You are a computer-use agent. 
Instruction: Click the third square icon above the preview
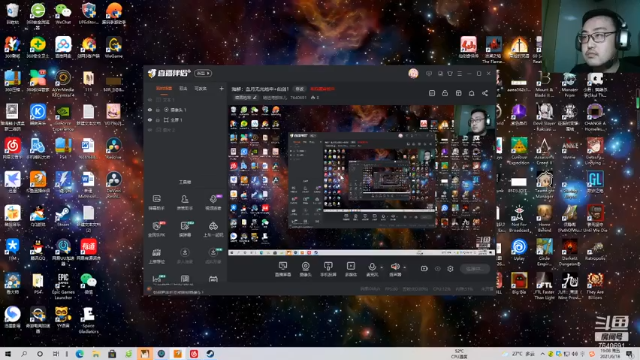point(458,93)
